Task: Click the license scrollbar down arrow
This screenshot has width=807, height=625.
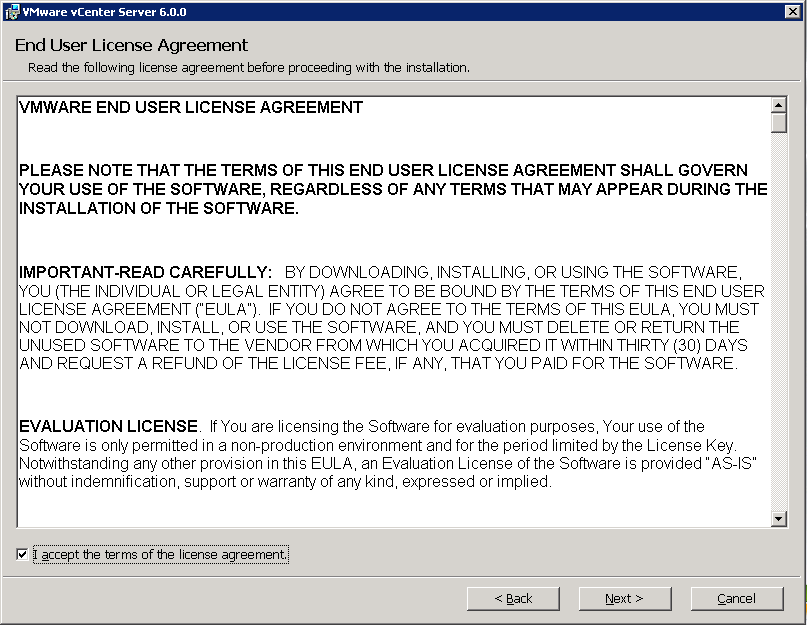Action: pos(779,518)
